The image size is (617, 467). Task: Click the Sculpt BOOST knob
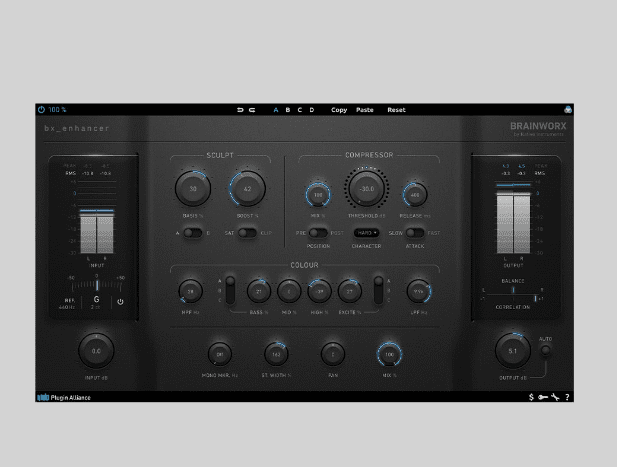click(x=247, y=188)
